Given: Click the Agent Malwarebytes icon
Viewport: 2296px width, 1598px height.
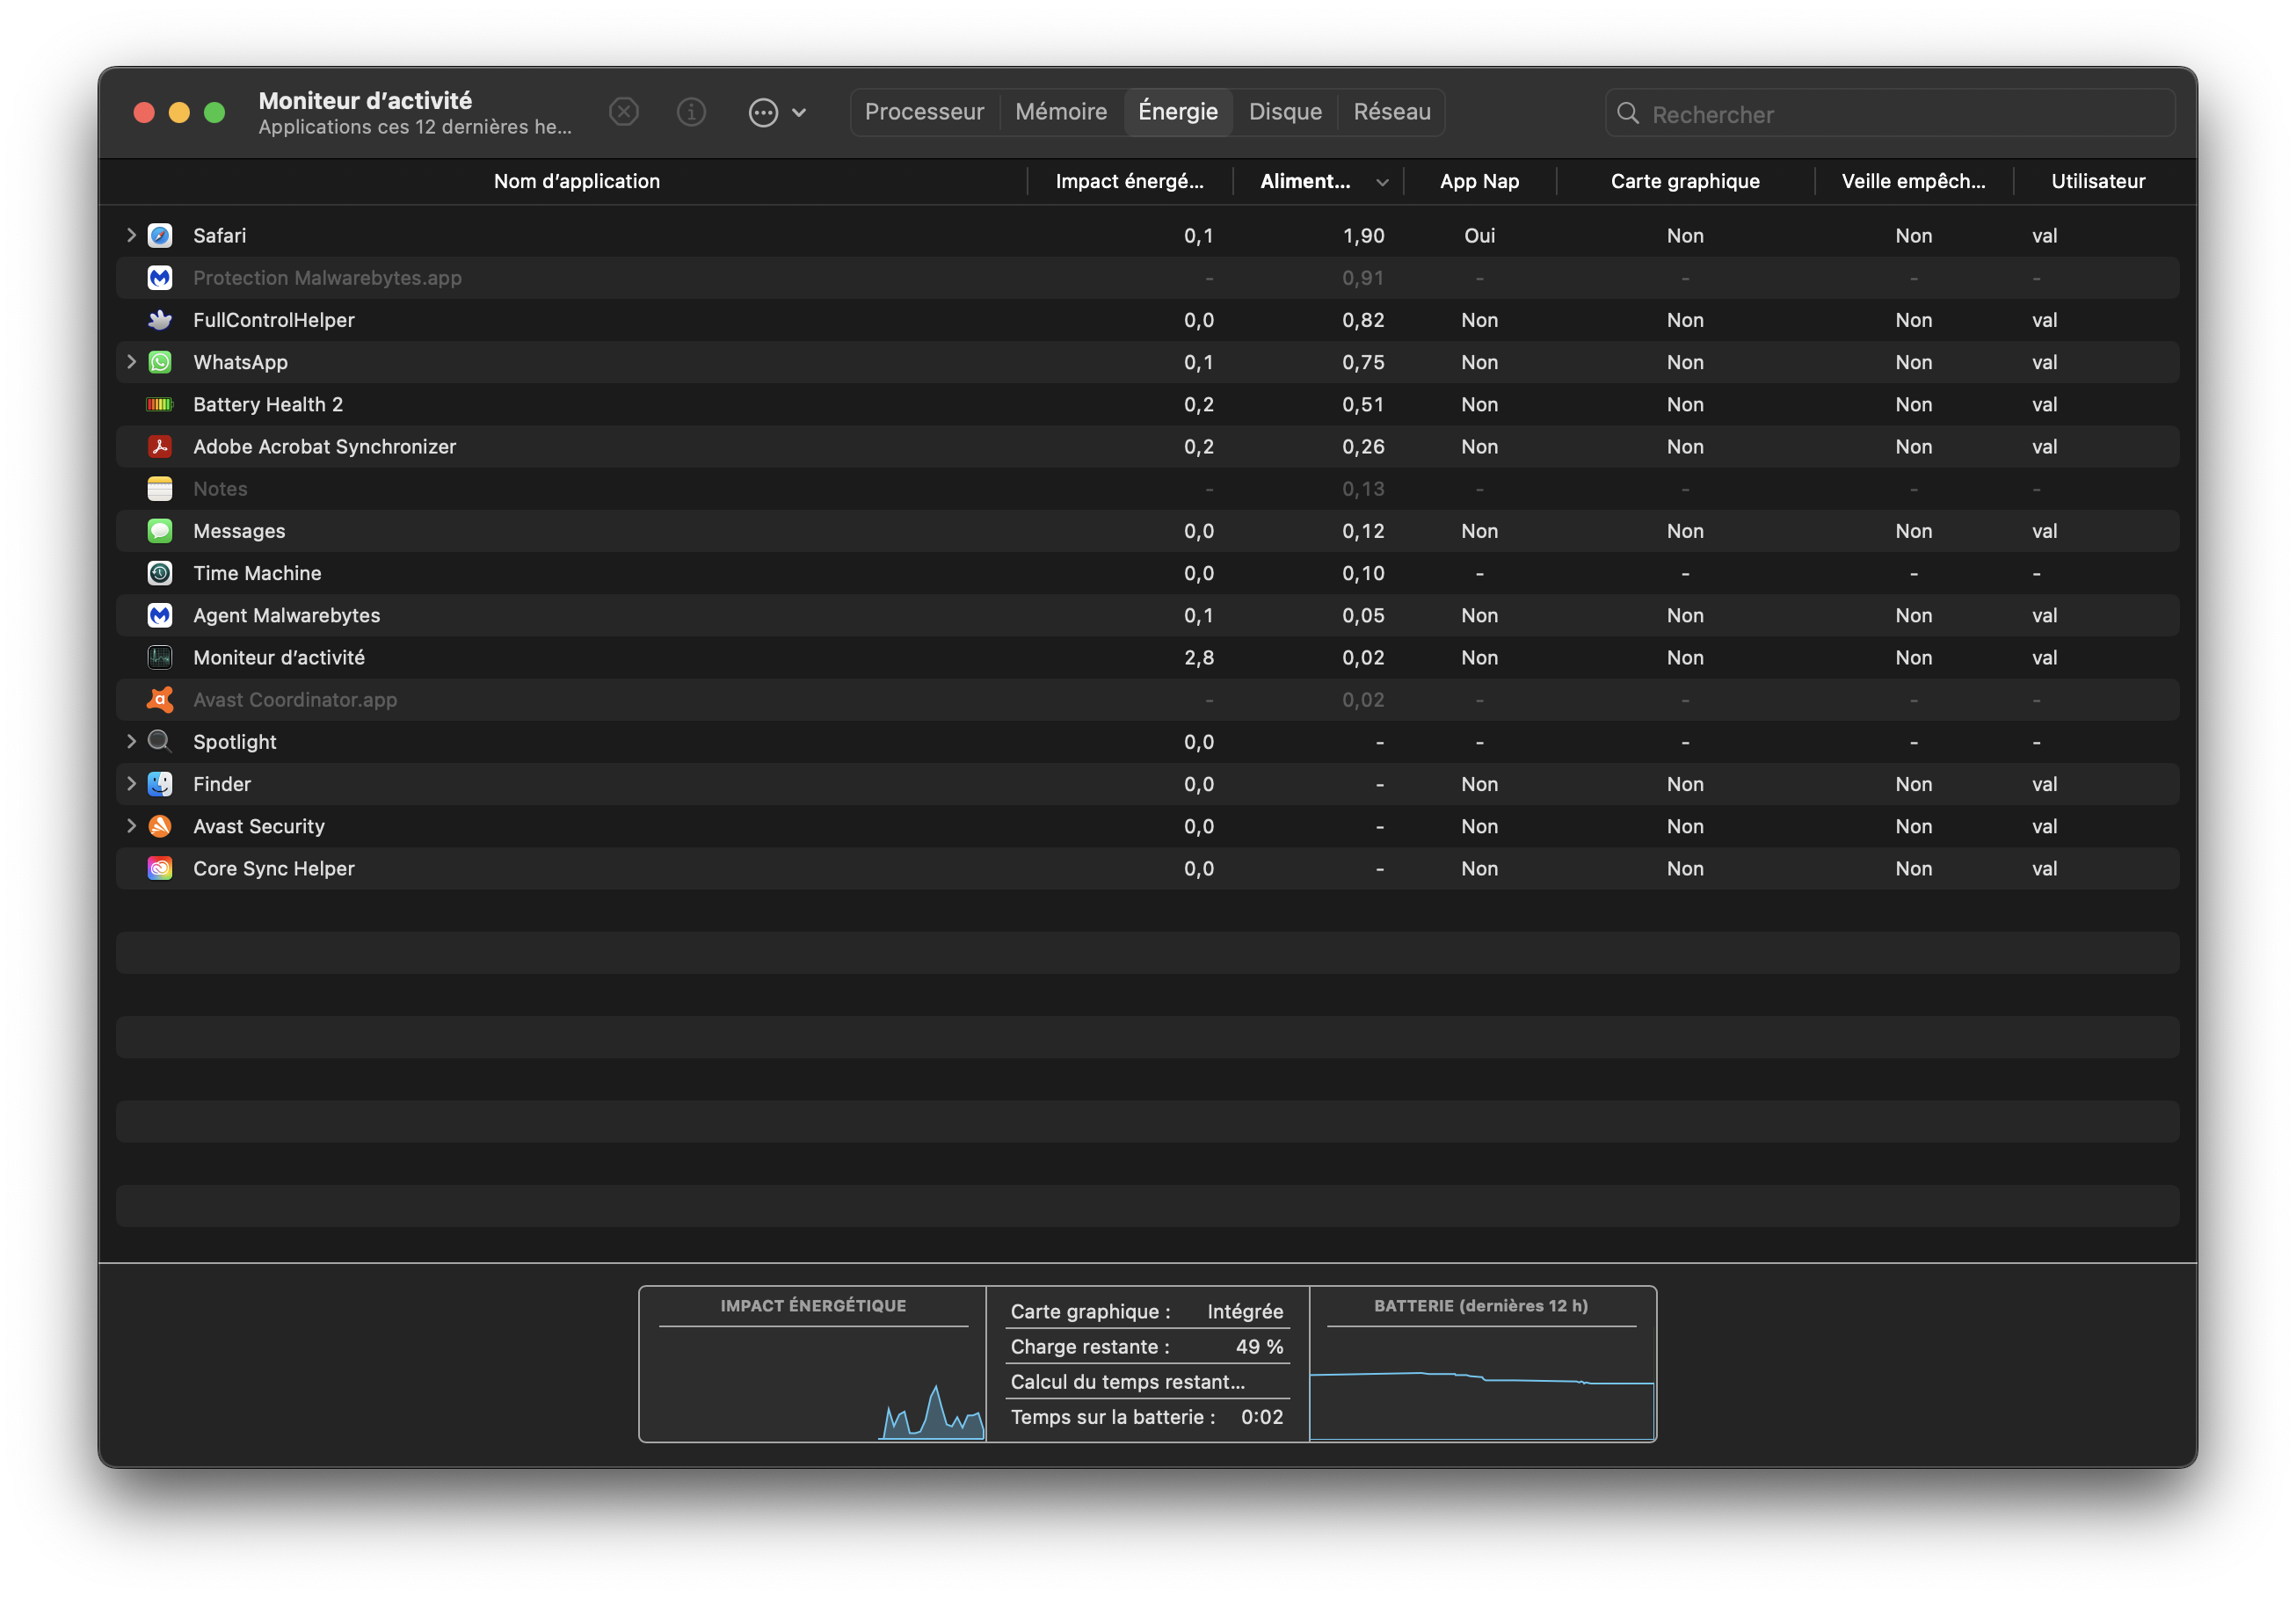Looking at the screenshot, I should click(160, 615).
